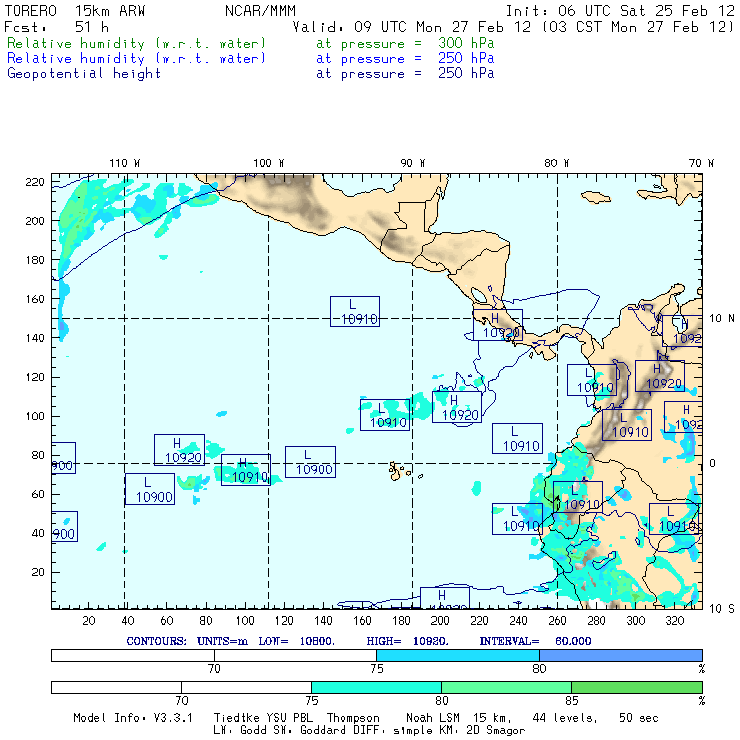Click the '220' label on the vertical axis

pyautogui.click(x=34, y=182)
